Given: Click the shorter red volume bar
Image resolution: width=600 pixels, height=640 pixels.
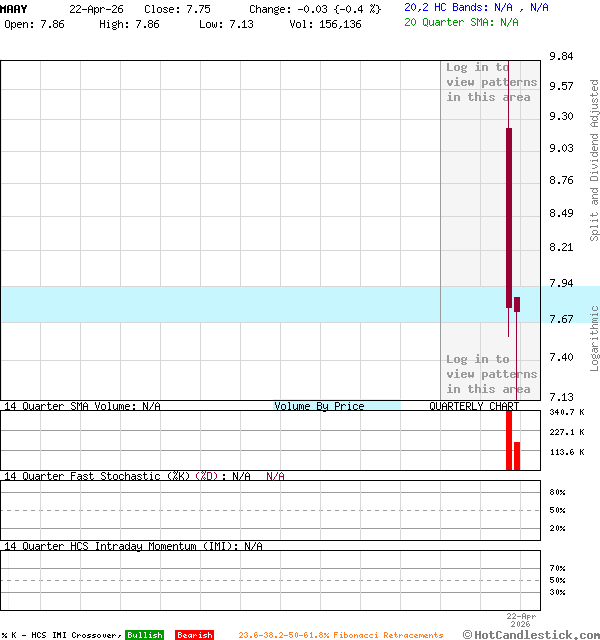Looking at the screenshot, I should (x=517, y=456).
